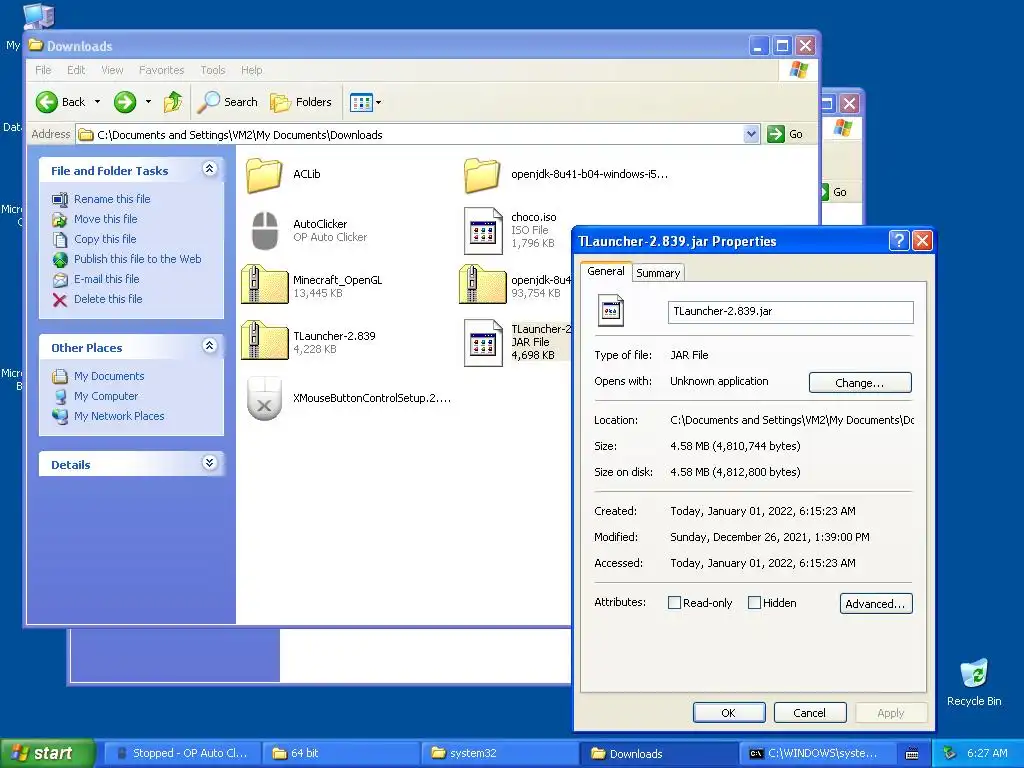Open the Edit menu
The image size is (1024, 768).
(x=76, y=70)
